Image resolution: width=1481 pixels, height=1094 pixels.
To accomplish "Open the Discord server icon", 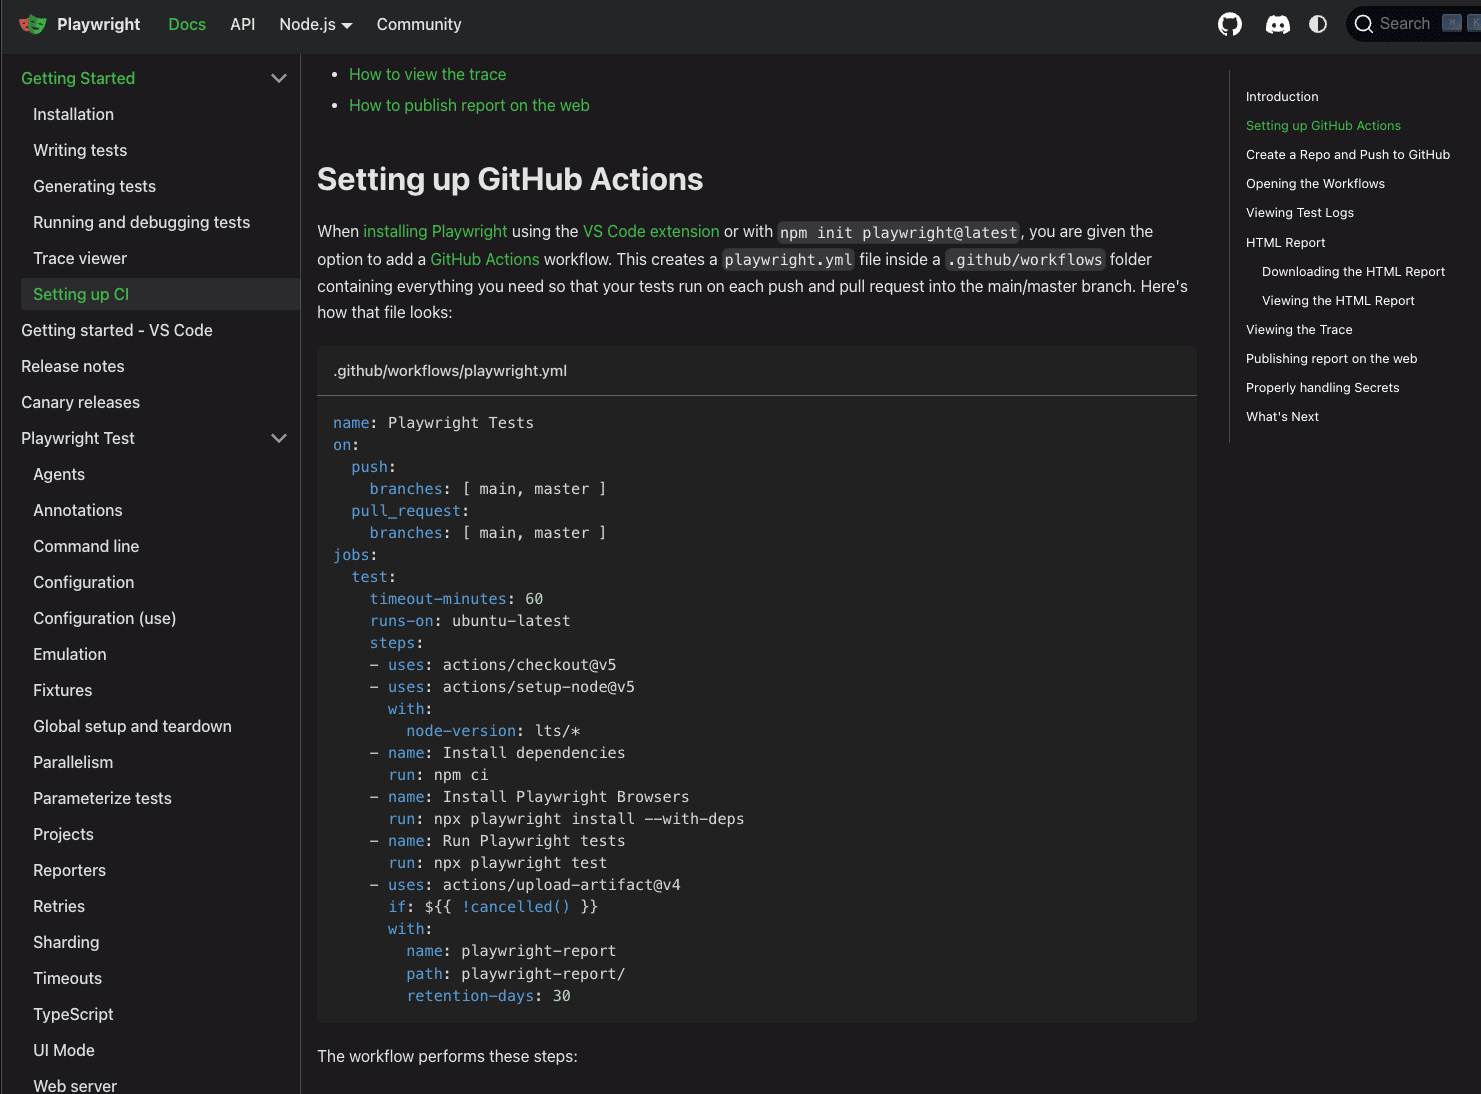I will click(x=1277, y=24).
